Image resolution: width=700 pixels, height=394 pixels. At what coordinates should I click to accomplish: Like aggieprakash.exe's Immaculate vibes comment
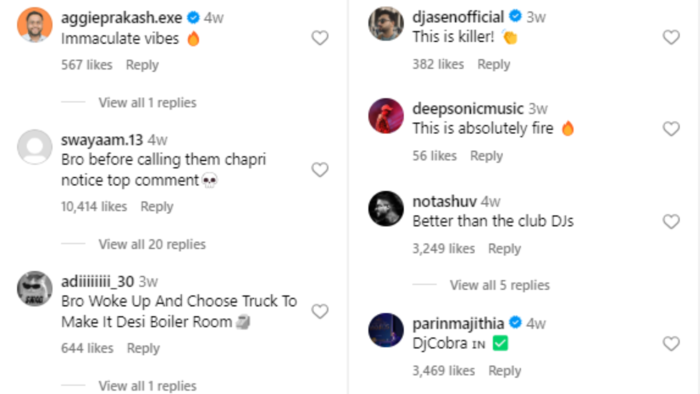point(320,38)
